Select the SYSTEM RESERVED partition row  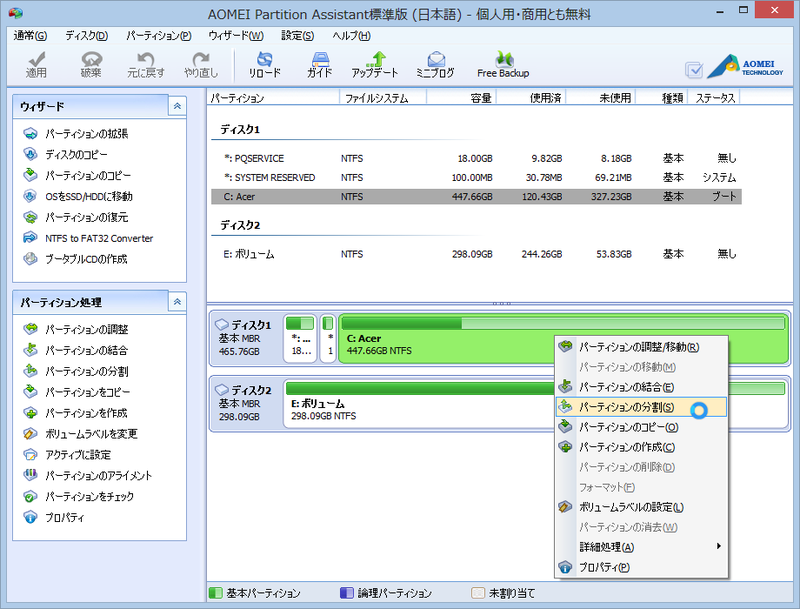tap(477, 177)
